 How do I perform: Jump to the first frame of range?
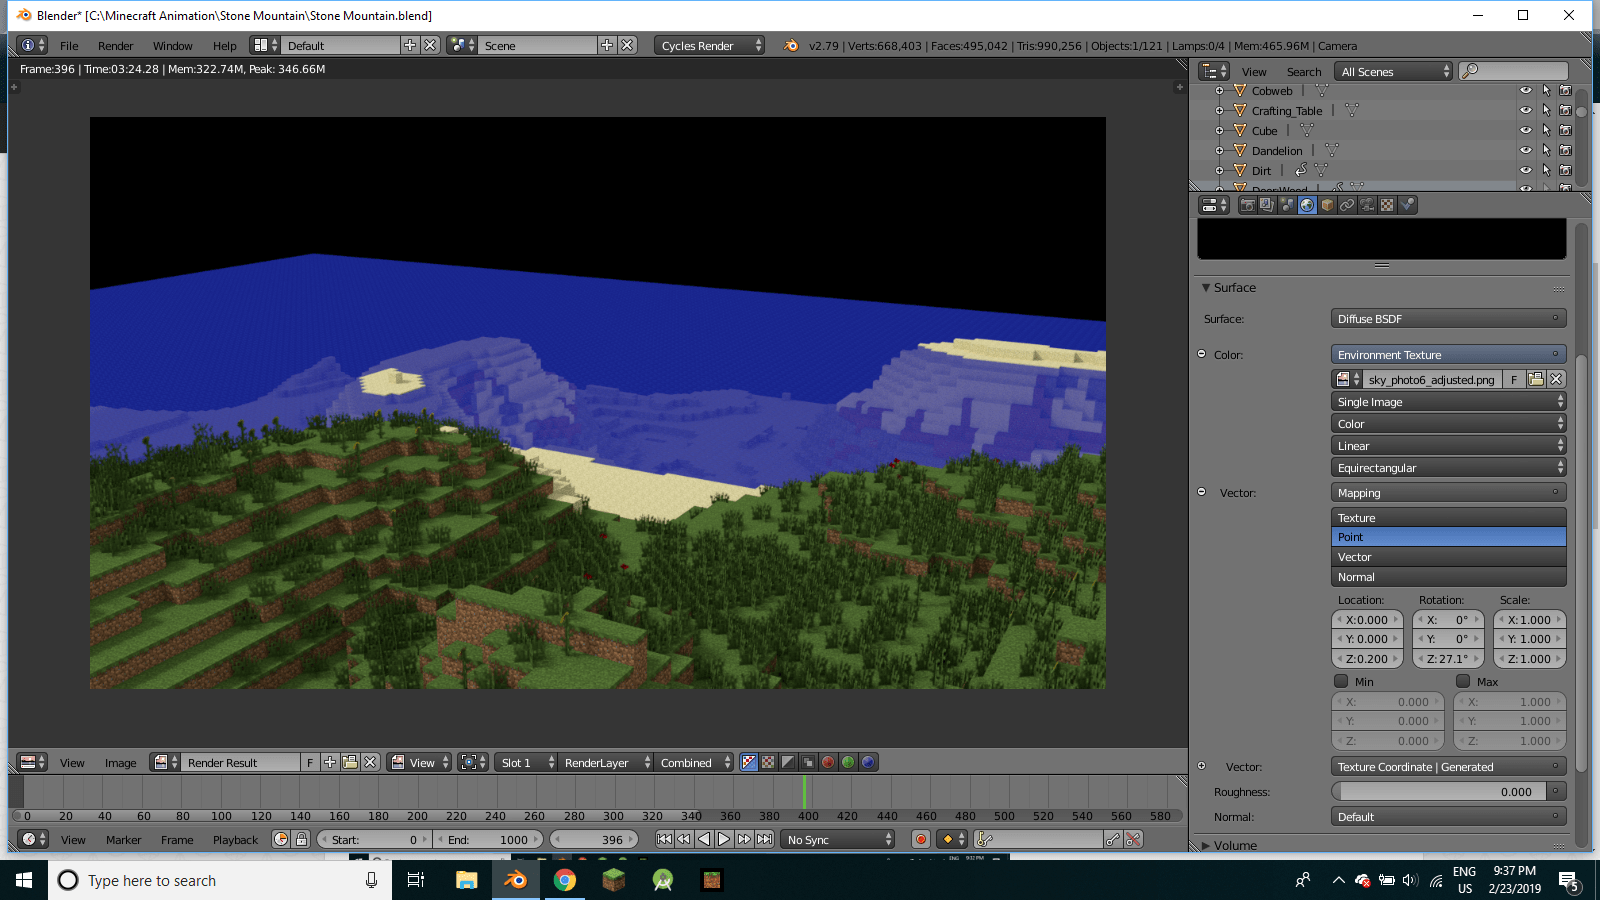point(664,839)
